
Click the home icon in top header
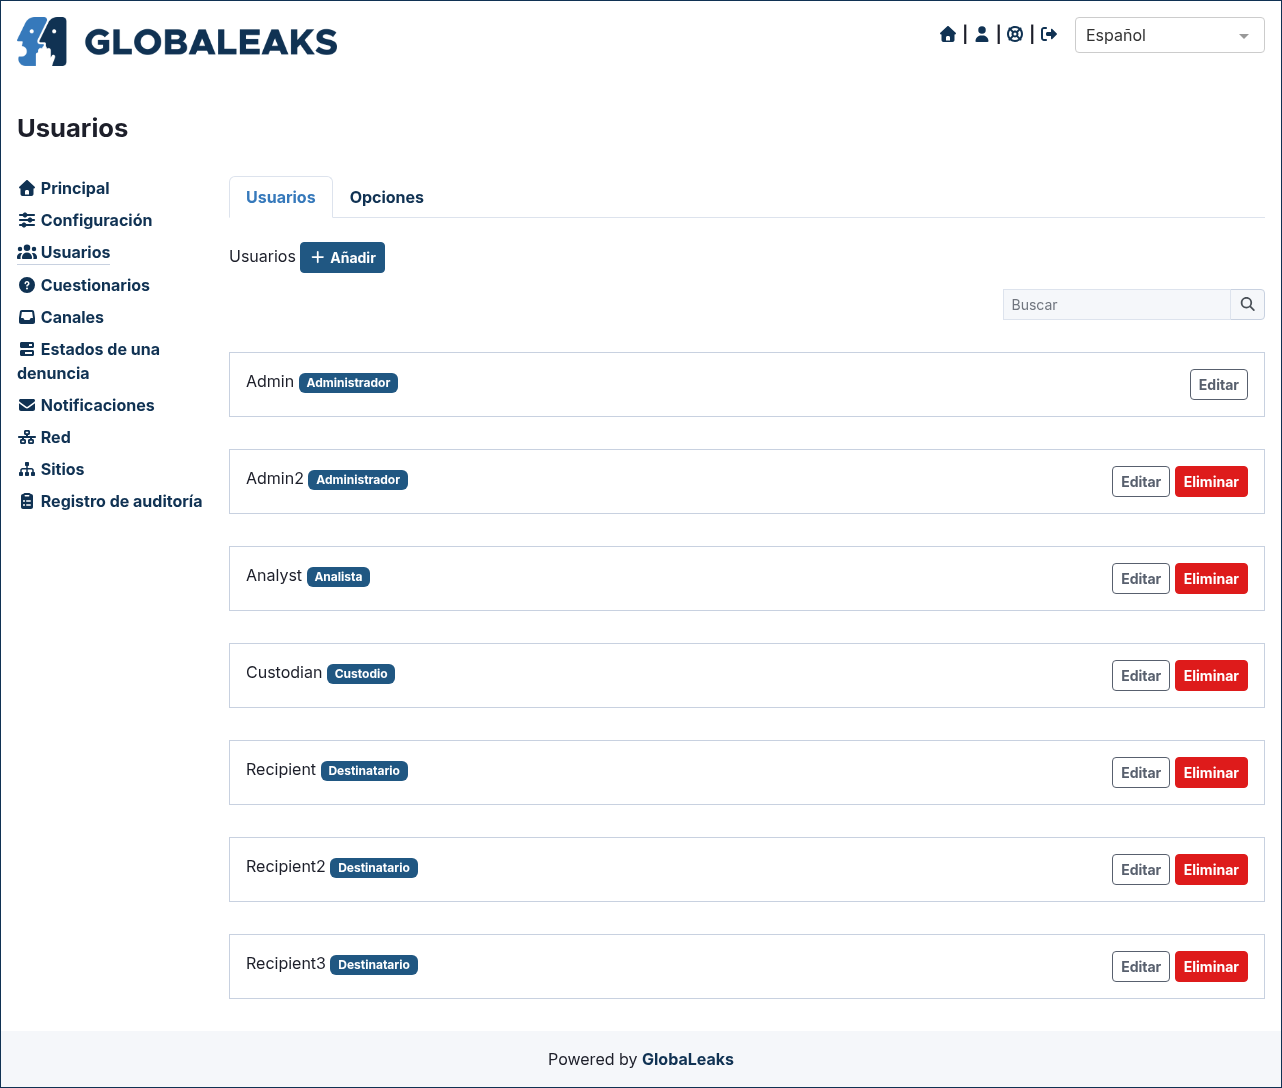click(x=948, y=35)
